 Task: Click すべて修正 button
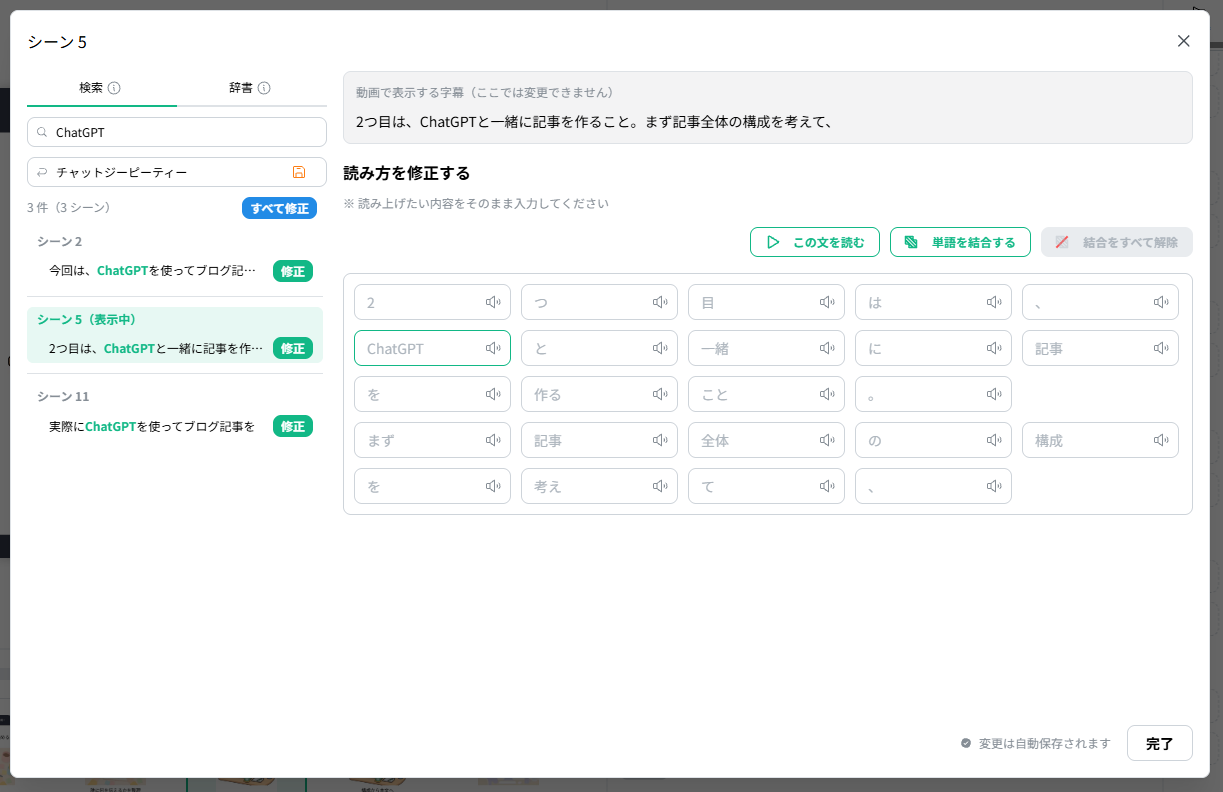(279, 208)
